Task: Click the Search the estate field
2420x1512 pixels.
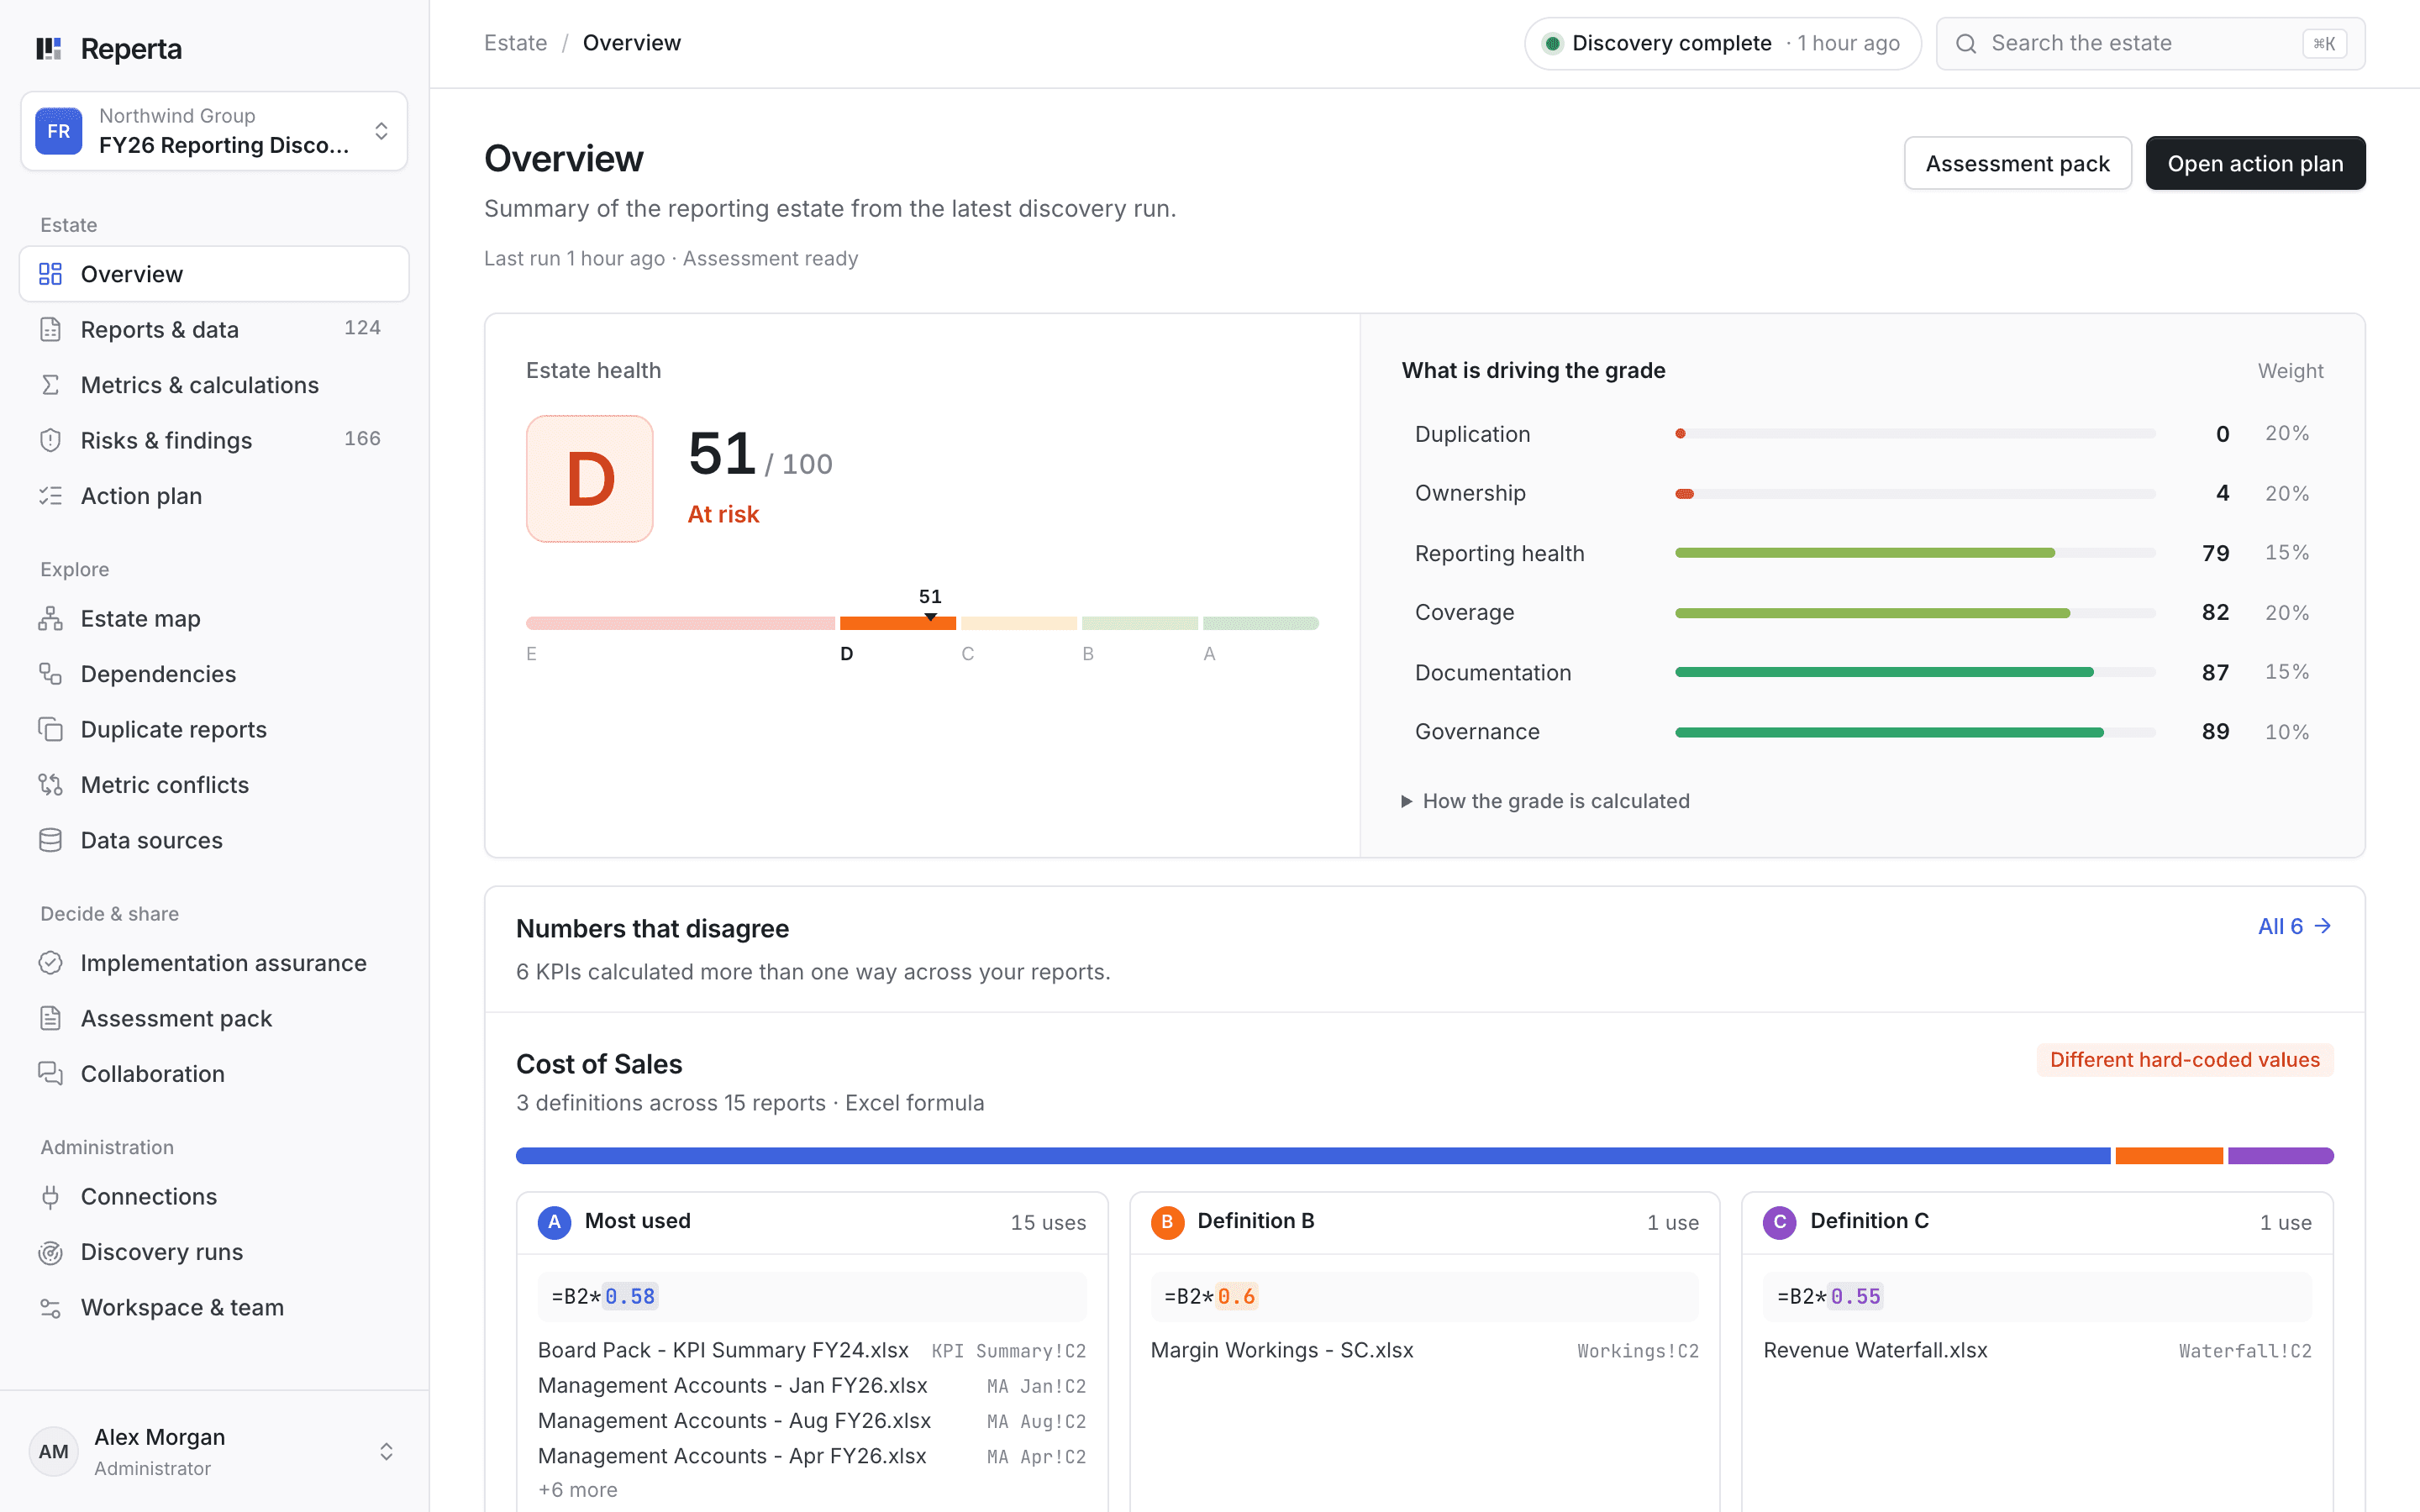Action: tap(2150, 43)
